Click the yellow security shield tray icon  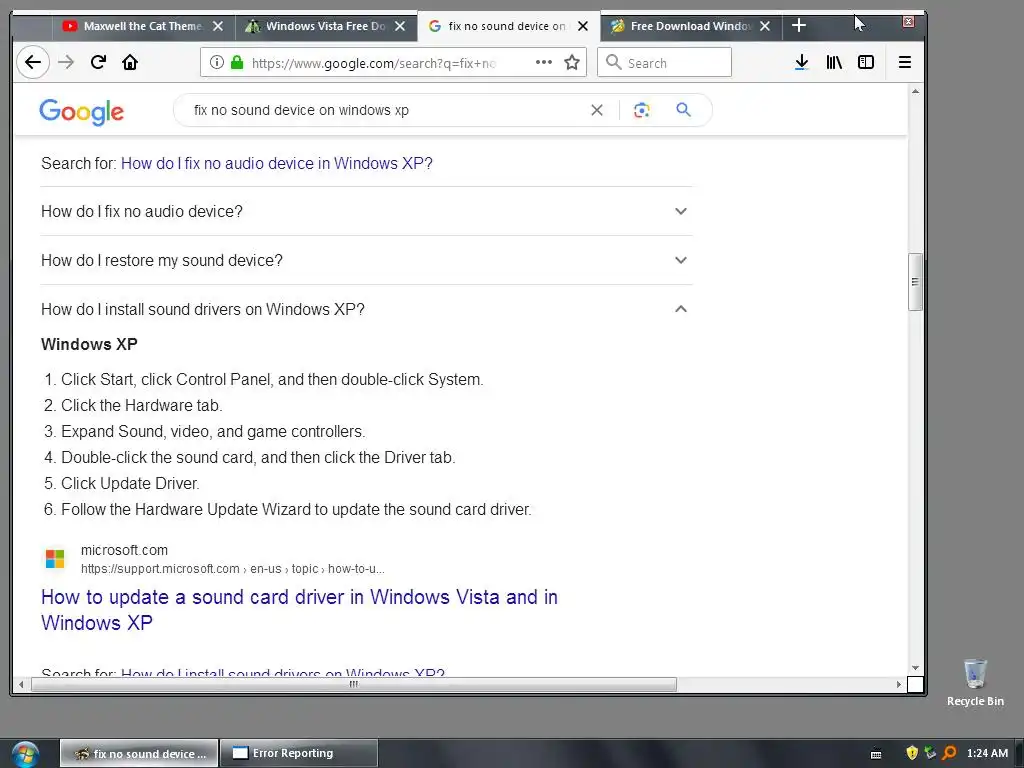pos(912,753)
